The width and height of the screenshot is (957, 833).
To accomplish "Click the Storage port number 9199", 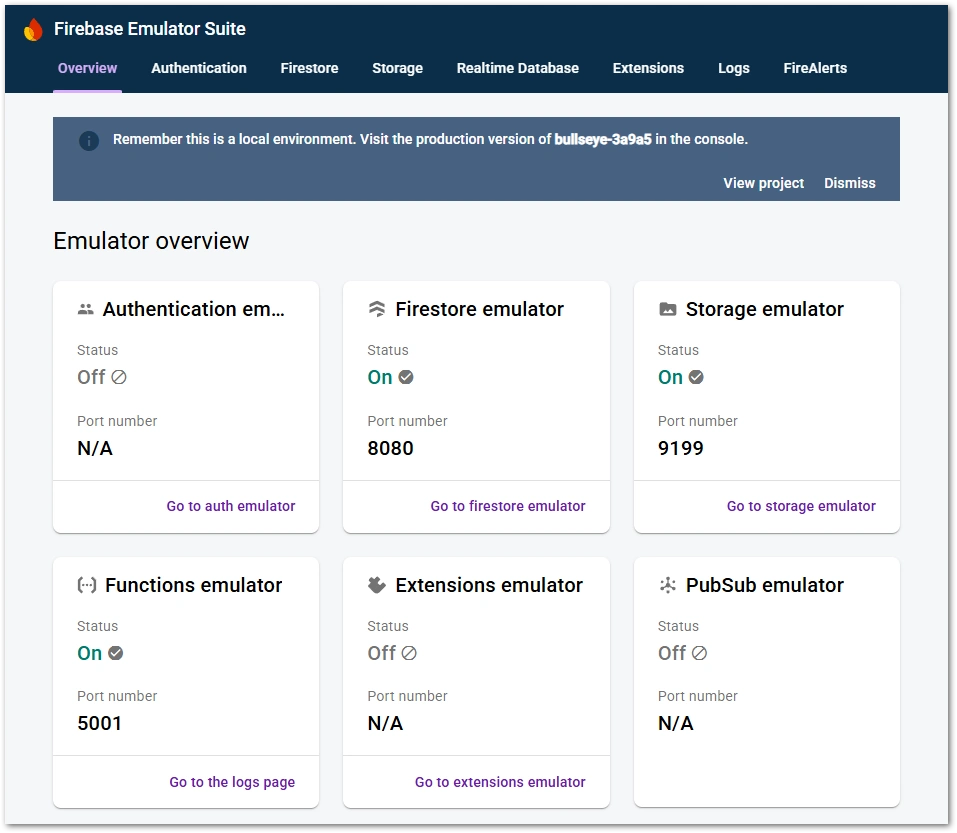I will 681,449.
